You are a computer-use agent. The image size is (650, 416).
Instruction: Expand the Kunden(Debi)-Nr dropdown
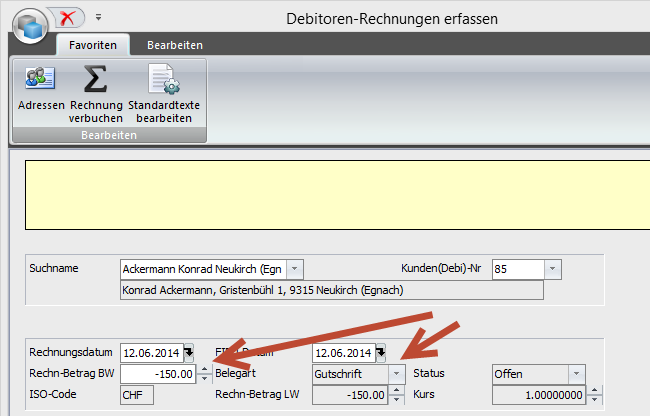pyautogui.click(x=553, y=269)
